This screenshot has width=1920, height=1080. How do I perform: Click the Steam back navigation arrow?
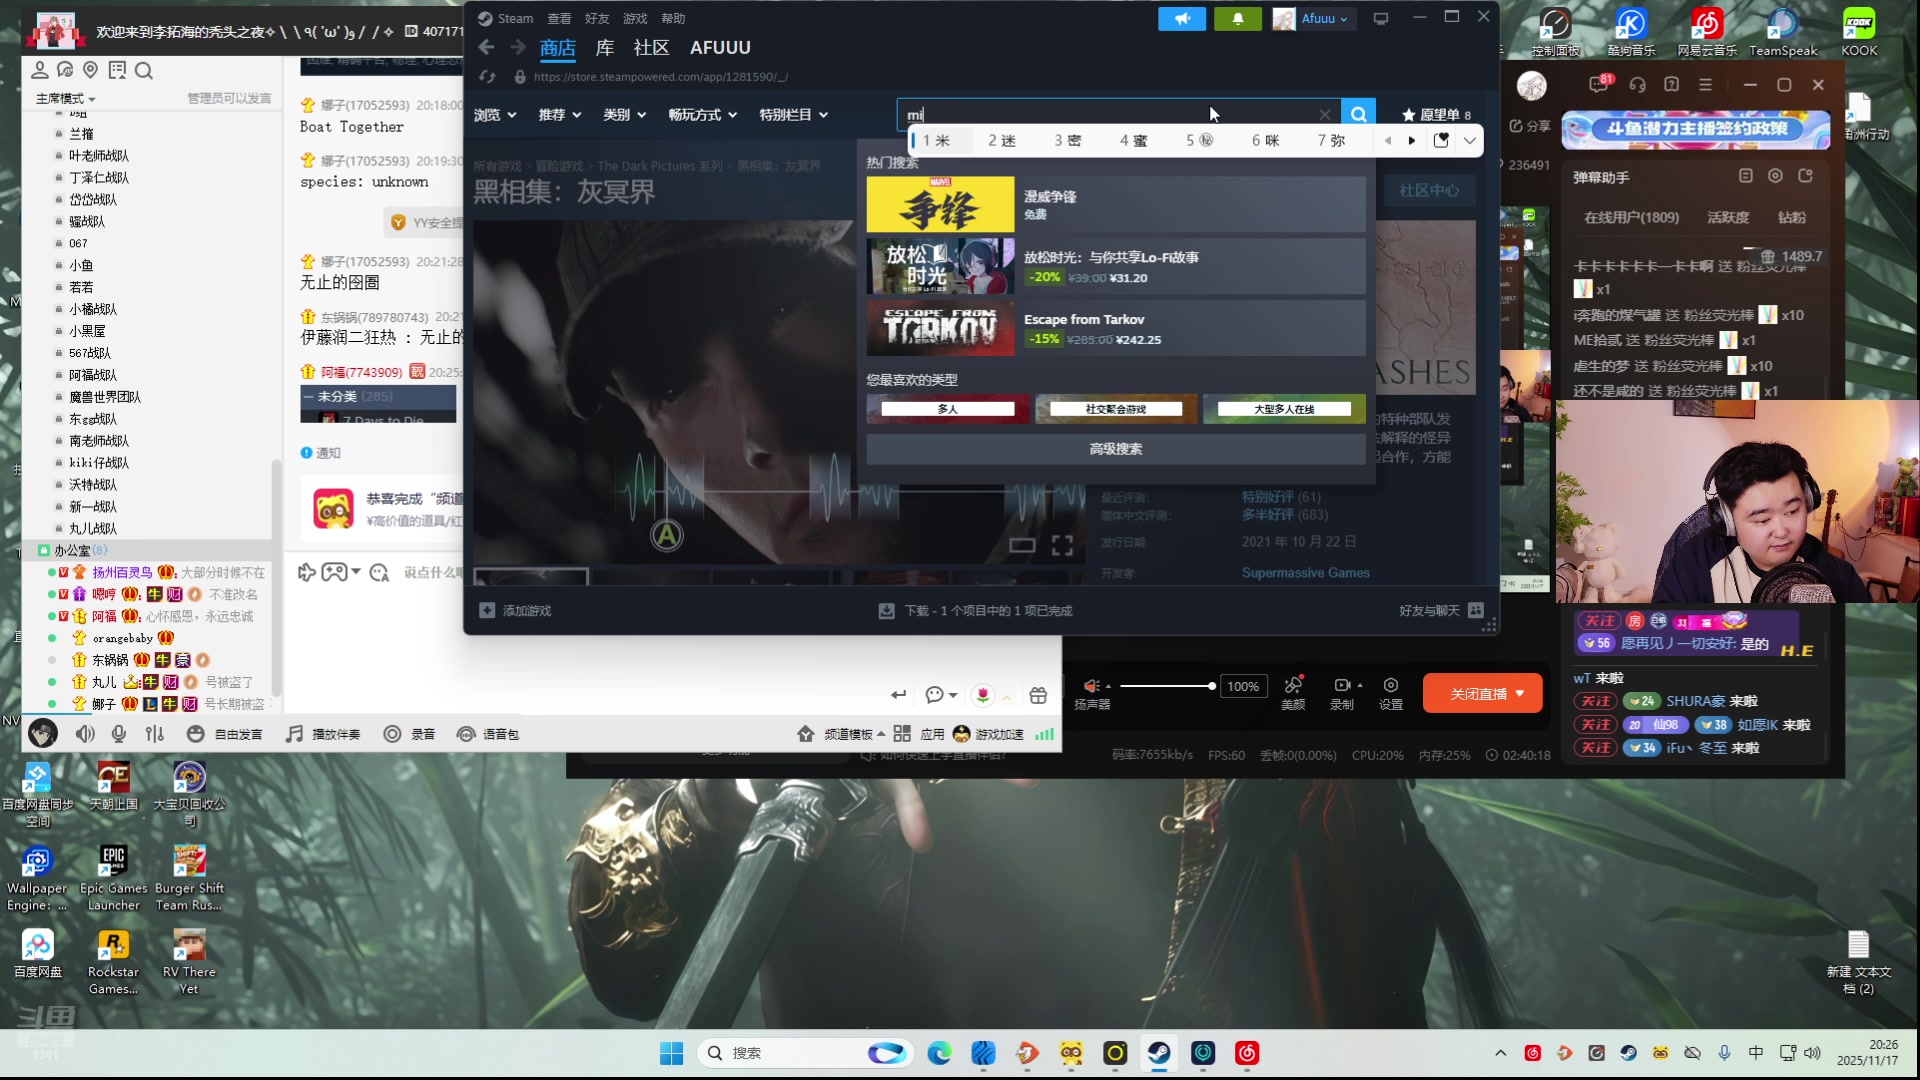point(487,47)
